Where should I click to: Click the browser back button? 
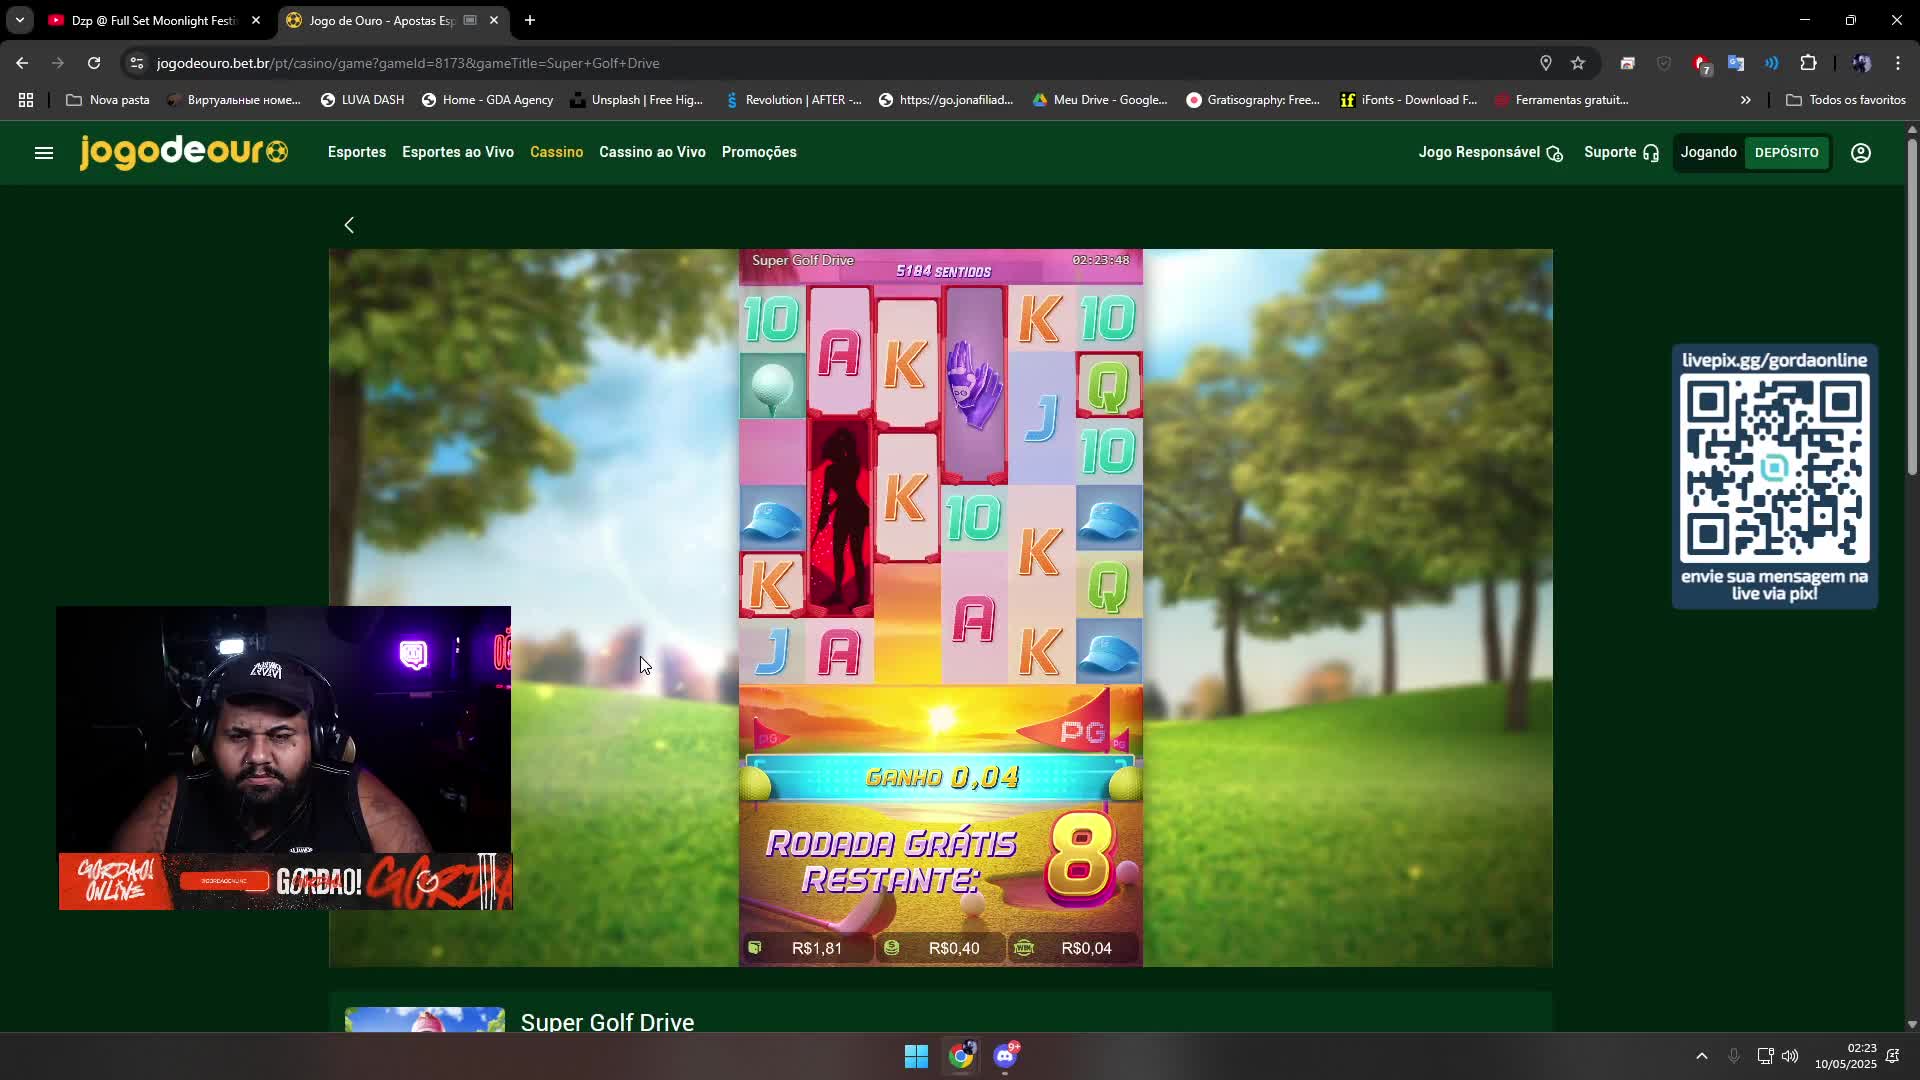[22, 63]
